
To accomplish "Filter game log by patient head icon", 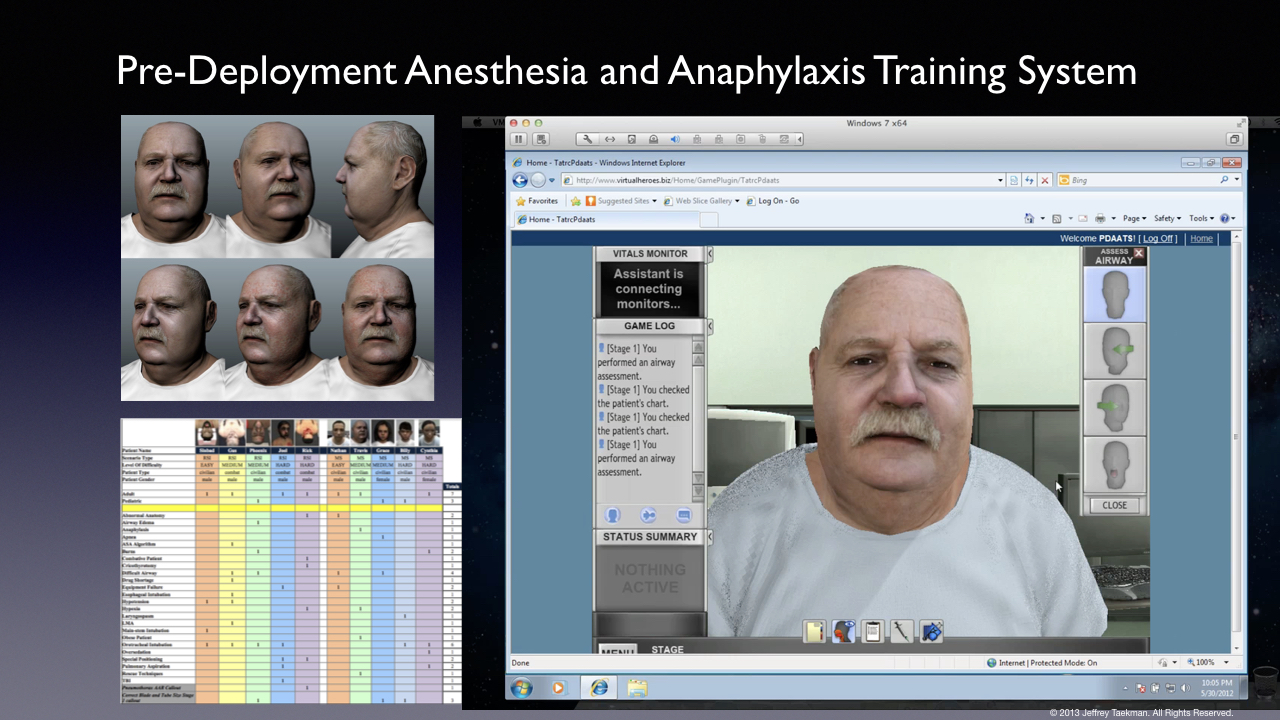I will point(612,515).
